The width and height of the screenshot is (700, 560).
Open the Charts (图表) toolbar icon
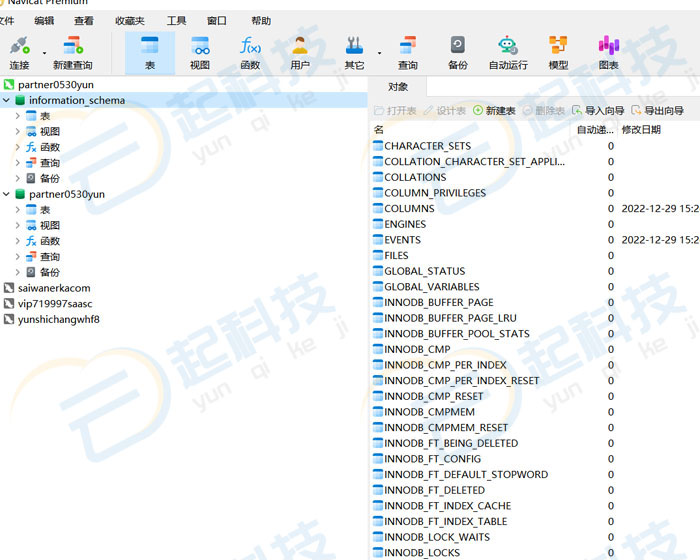(608, 46)
